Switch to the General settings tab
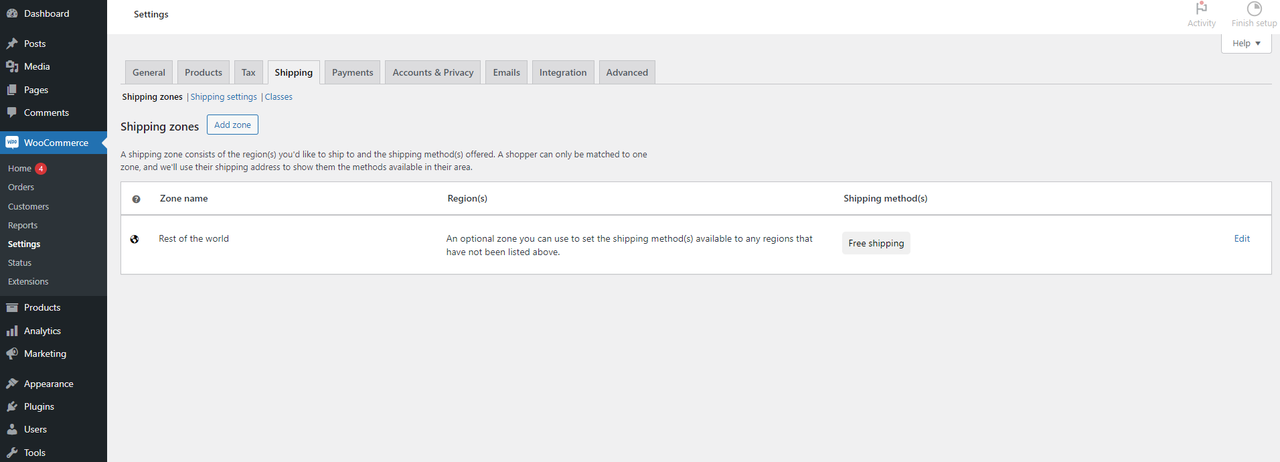Viewport: 1280px width, 462px height. pyautogui.click(x=149, y=72)
